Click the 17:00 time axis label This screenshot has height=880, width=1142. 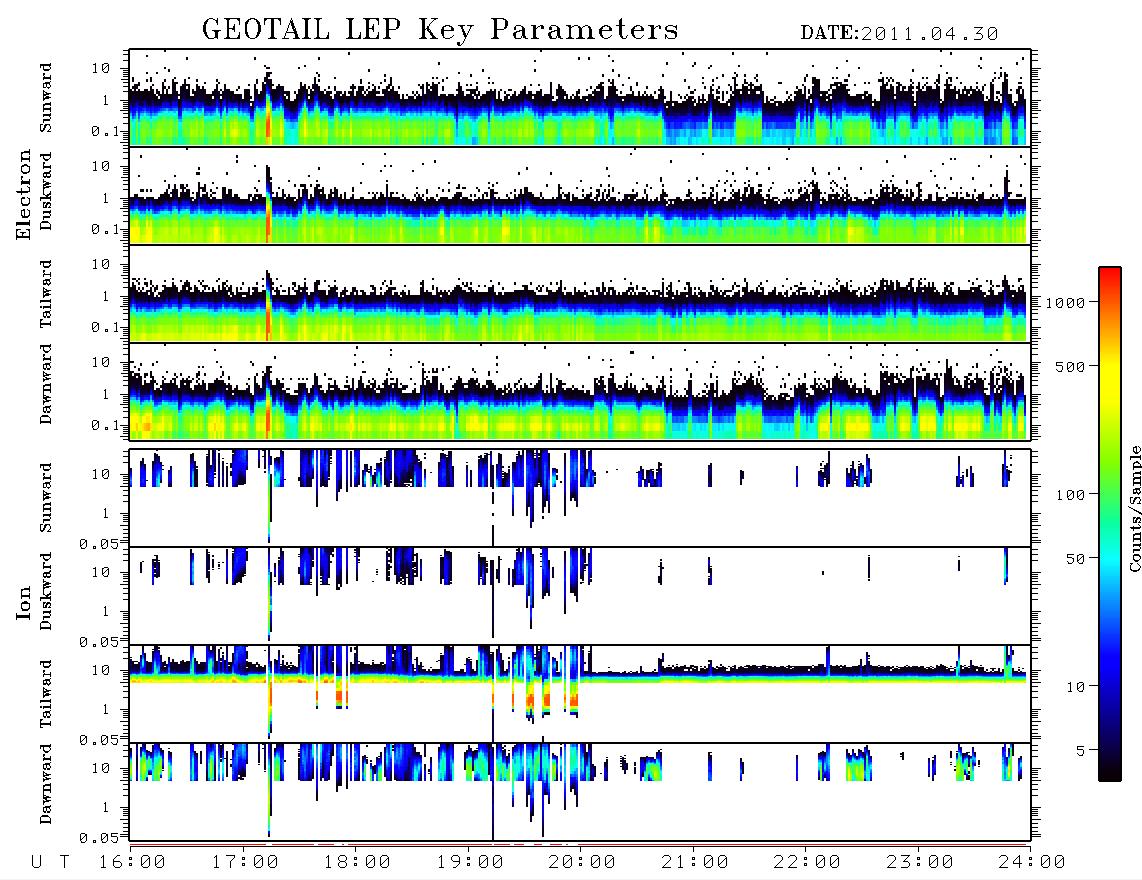[x=245, y=862]
